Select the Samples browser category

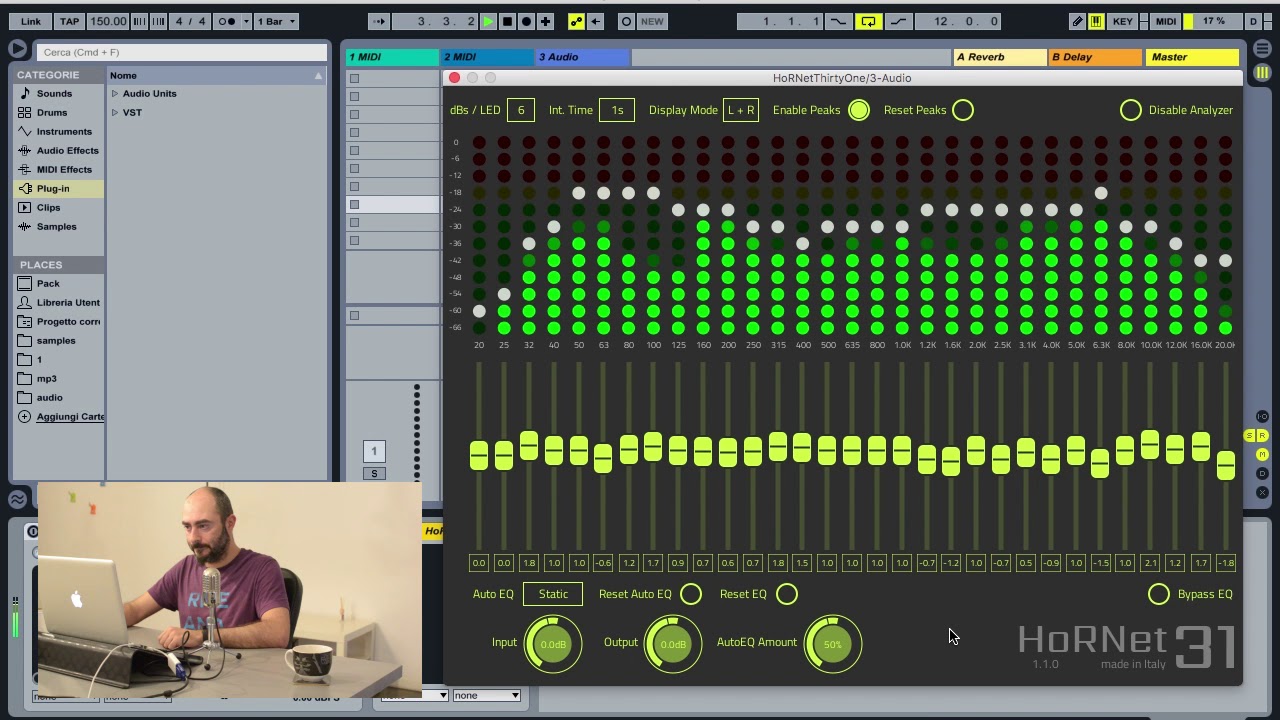tap(56, 226)
